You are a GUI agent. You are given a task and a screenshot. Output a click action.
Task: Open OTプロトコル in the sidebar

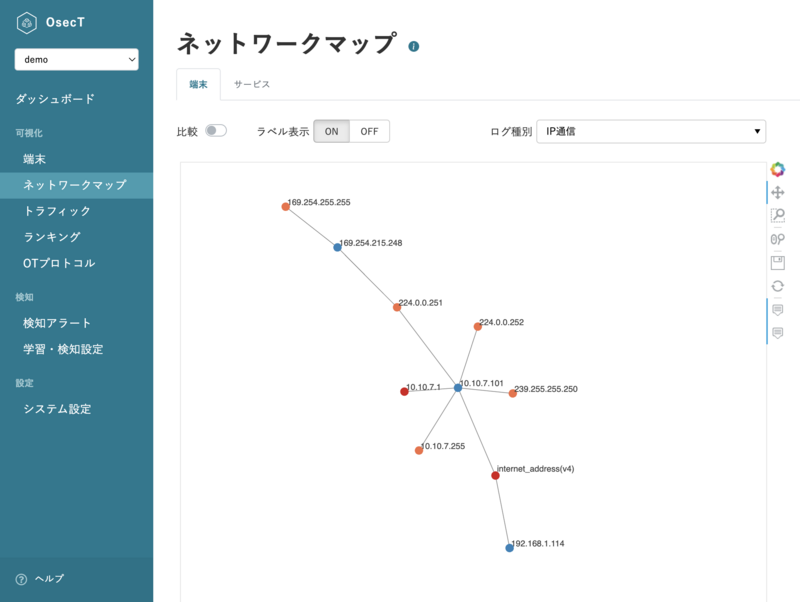point(59,263)
